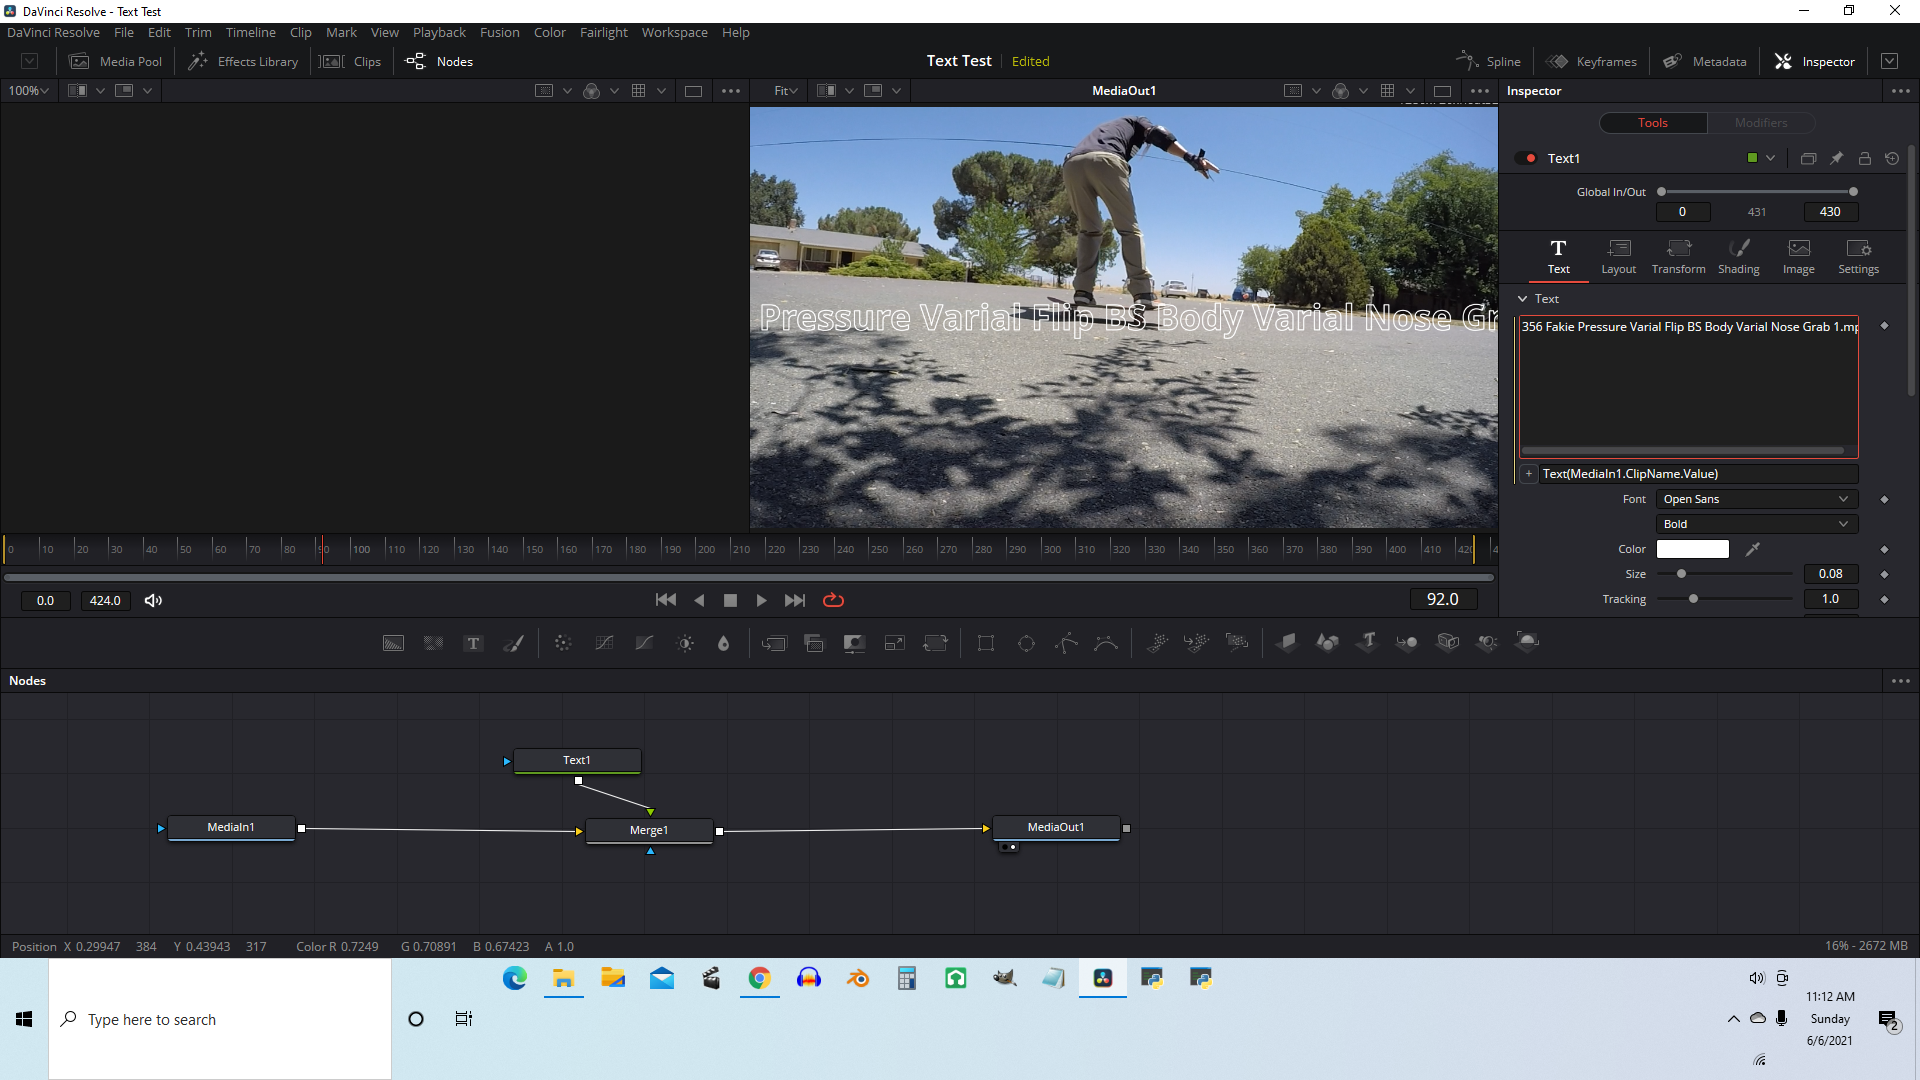Toggle audio mute speaker icon
This screenshot has height=1080, width=1920.
[153, 600]
